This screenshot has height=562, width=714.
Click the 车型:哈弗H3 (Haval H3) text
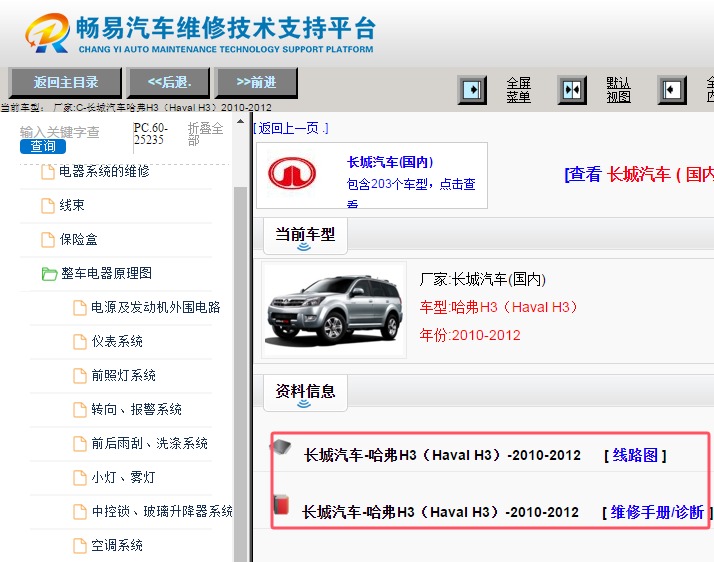pos(499,307)
